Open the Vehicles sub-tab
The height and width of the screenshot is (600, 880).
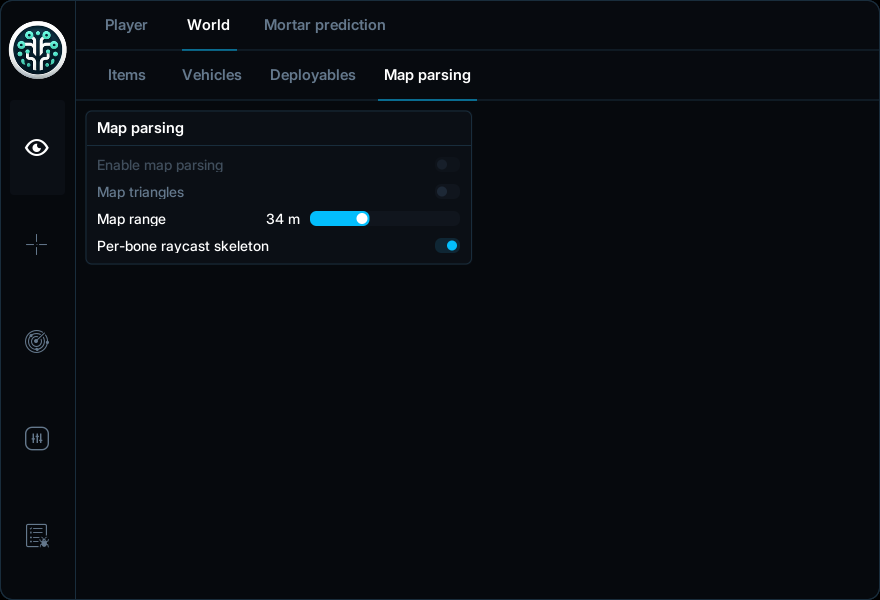click(212, 75)
